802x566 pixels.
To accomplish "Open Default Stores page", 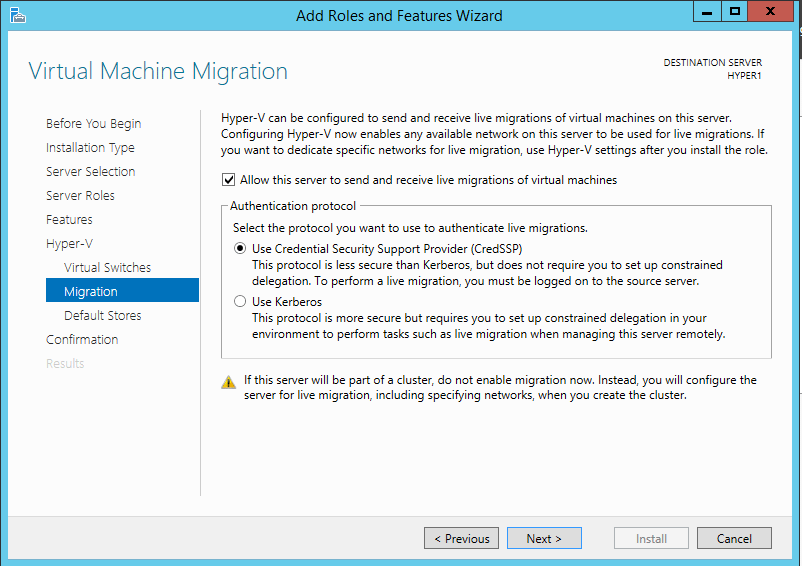I will [x=102, y=316].
